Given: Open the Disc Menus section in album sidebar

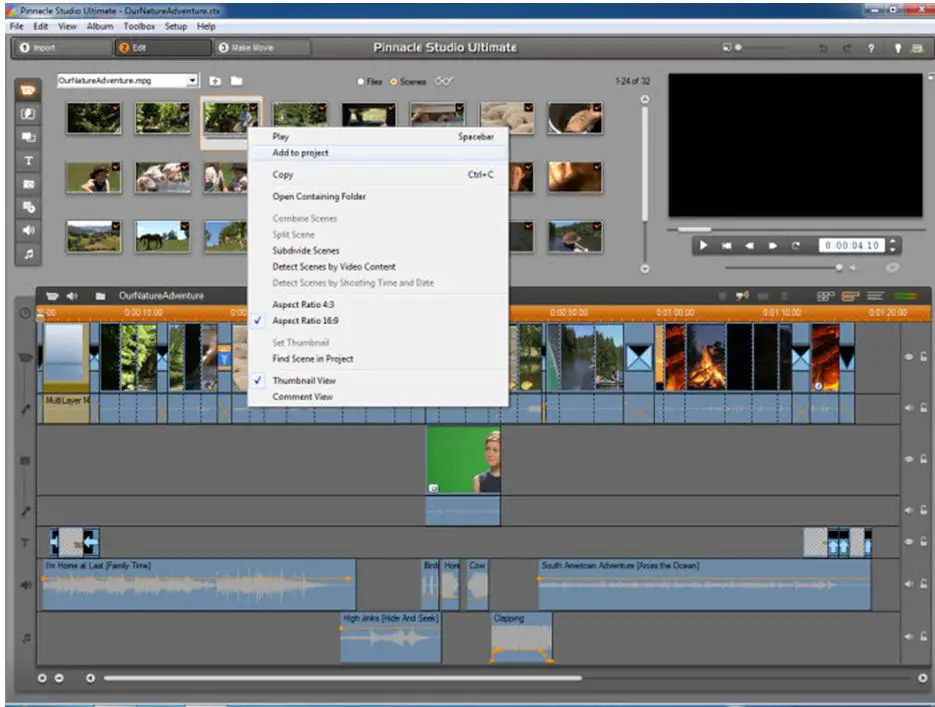Looking at the screenshot, I should click(28, 207).
